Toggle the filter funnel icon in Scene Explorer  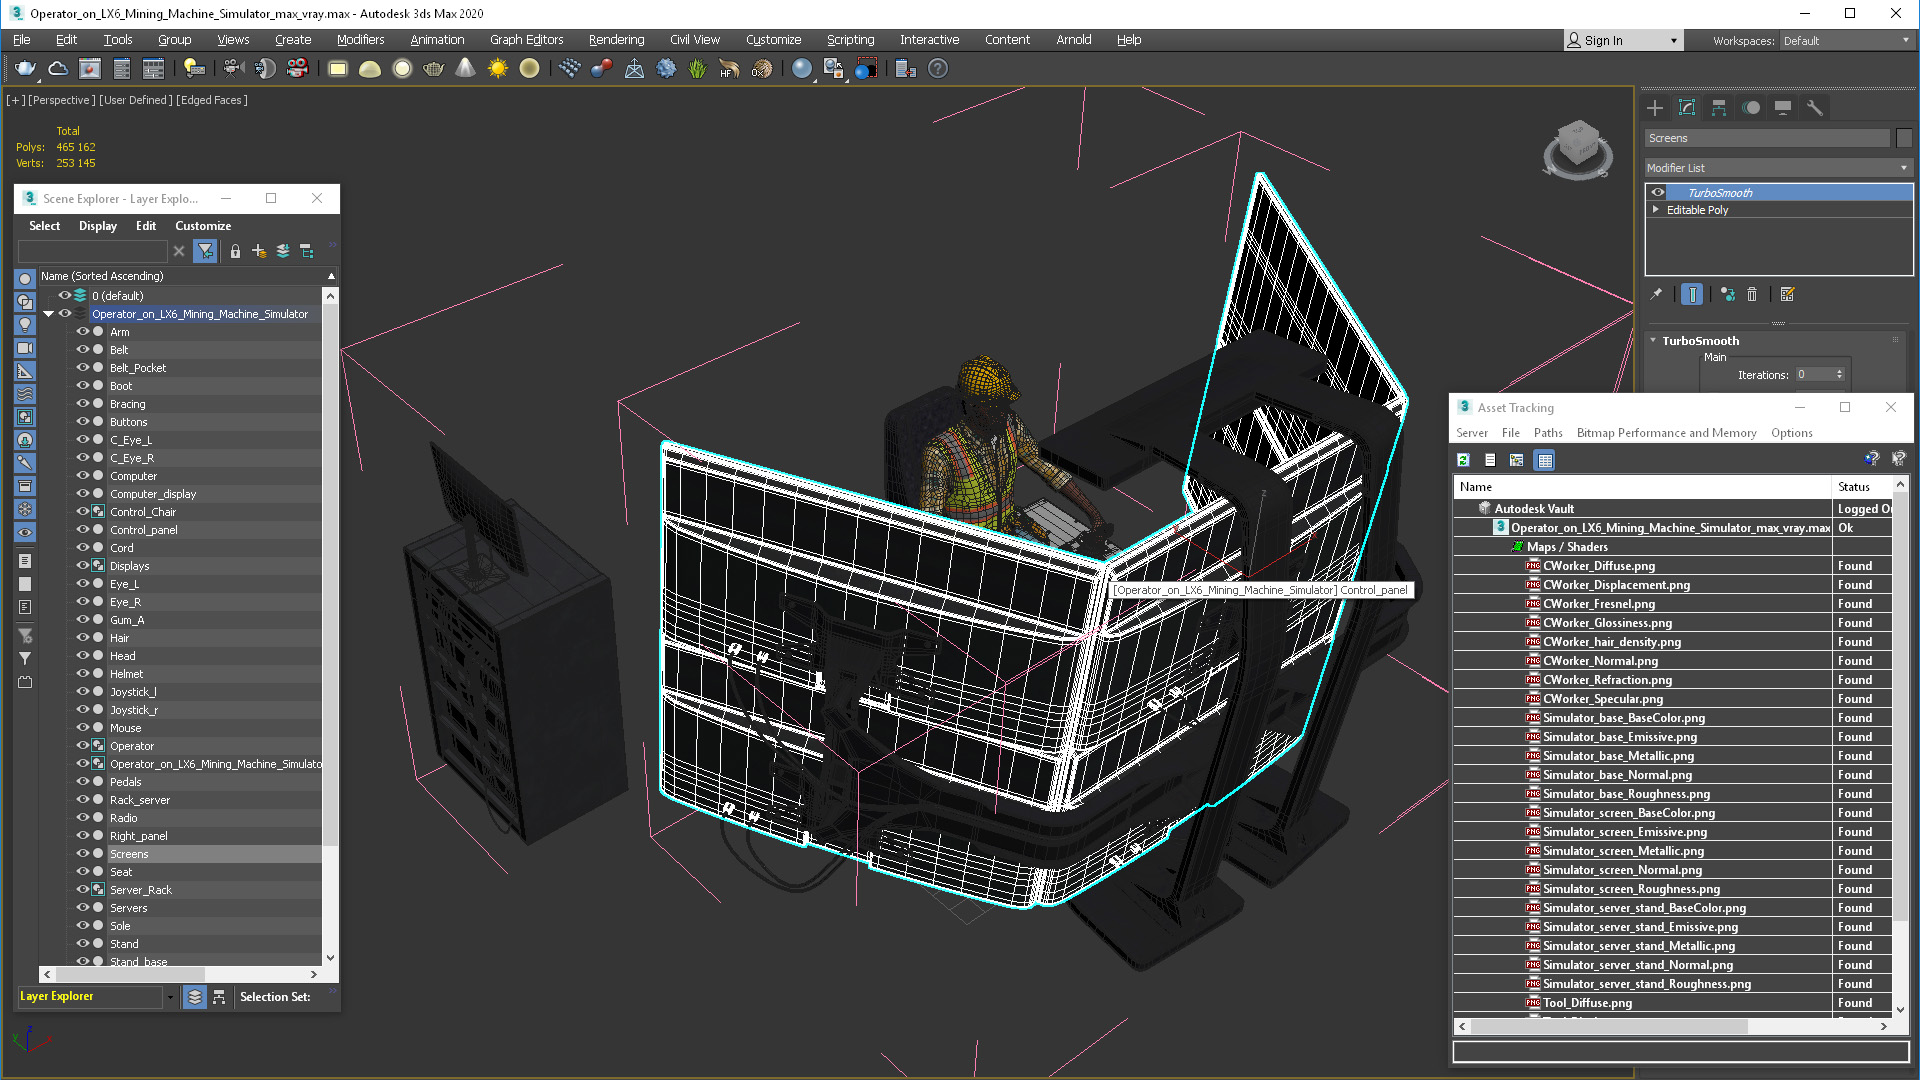pyautogui.click(x=205, y=251)
